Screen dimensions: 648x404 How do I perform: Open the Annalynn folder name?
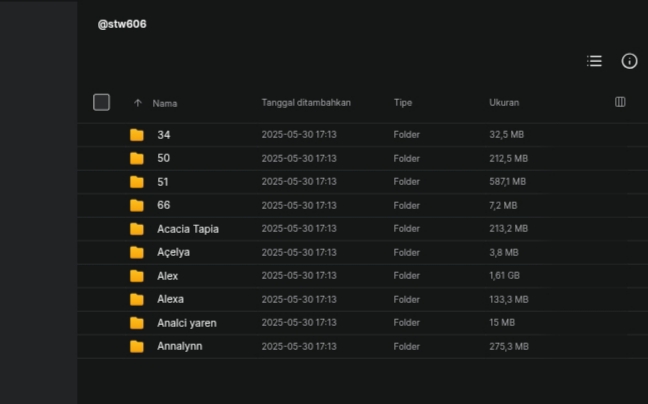tap(180, 346)
